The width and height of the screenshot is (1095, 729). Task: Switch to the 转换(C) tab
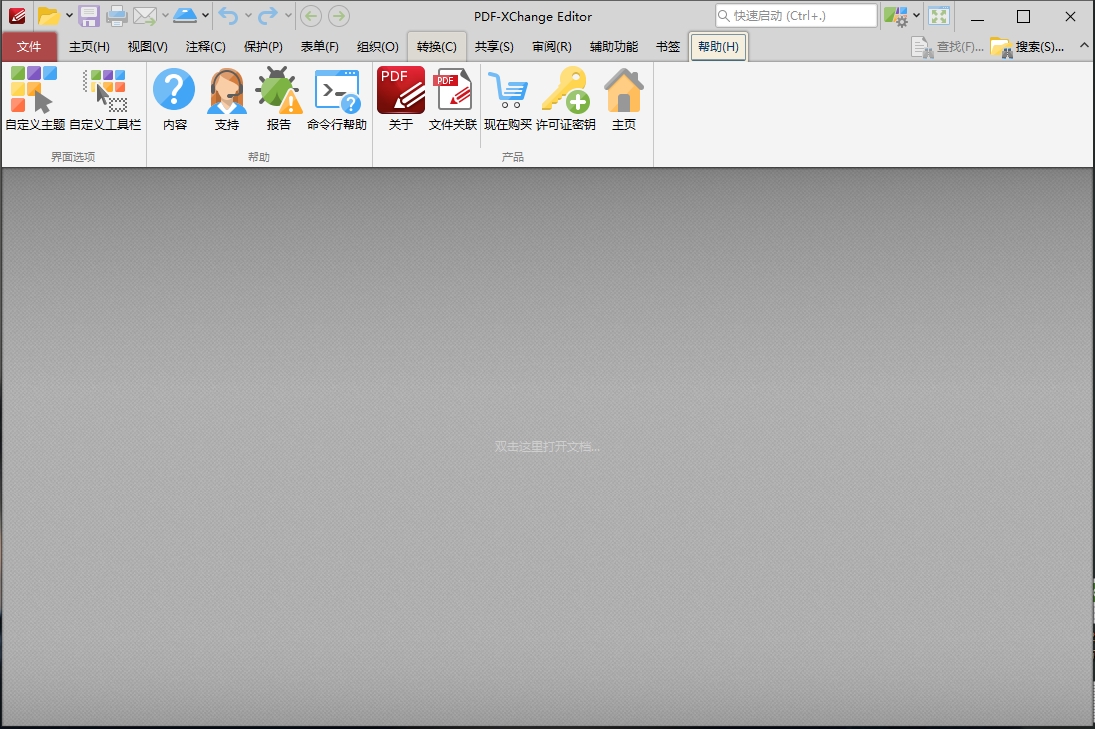click(436, 47)
